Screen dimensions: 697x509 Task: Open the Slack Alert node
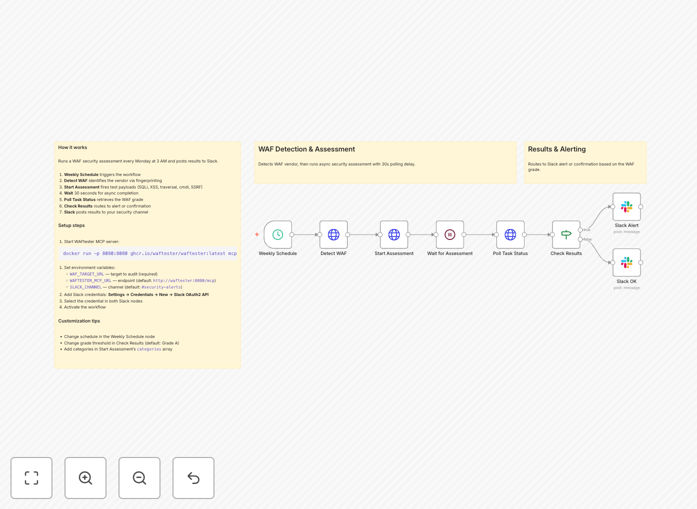(627, 207)
